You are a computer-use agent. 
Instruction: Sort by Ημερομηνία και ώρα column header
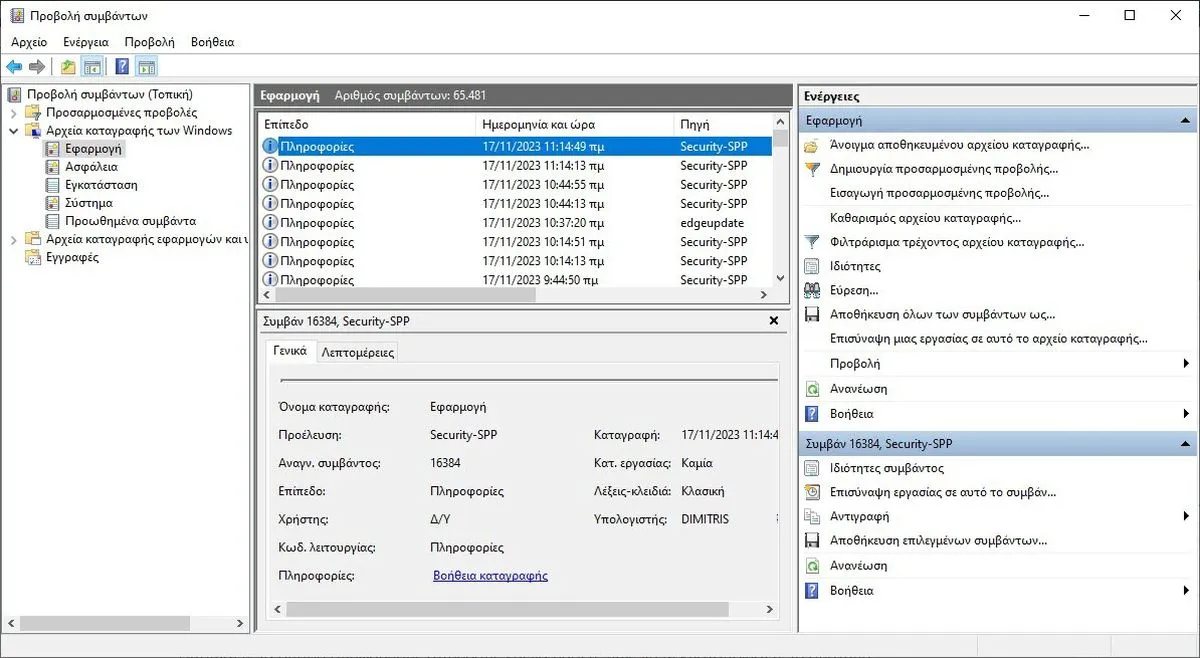click(575, 125)
